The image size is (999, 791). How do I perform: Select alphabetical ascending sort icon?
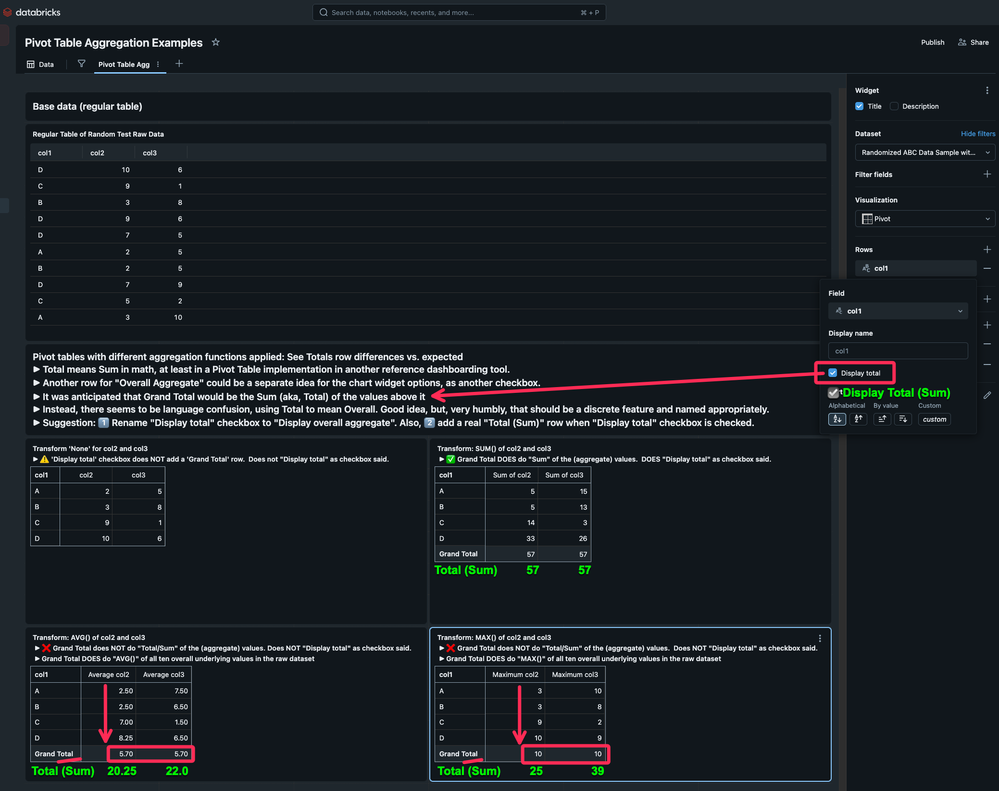[x=838, y=419]
